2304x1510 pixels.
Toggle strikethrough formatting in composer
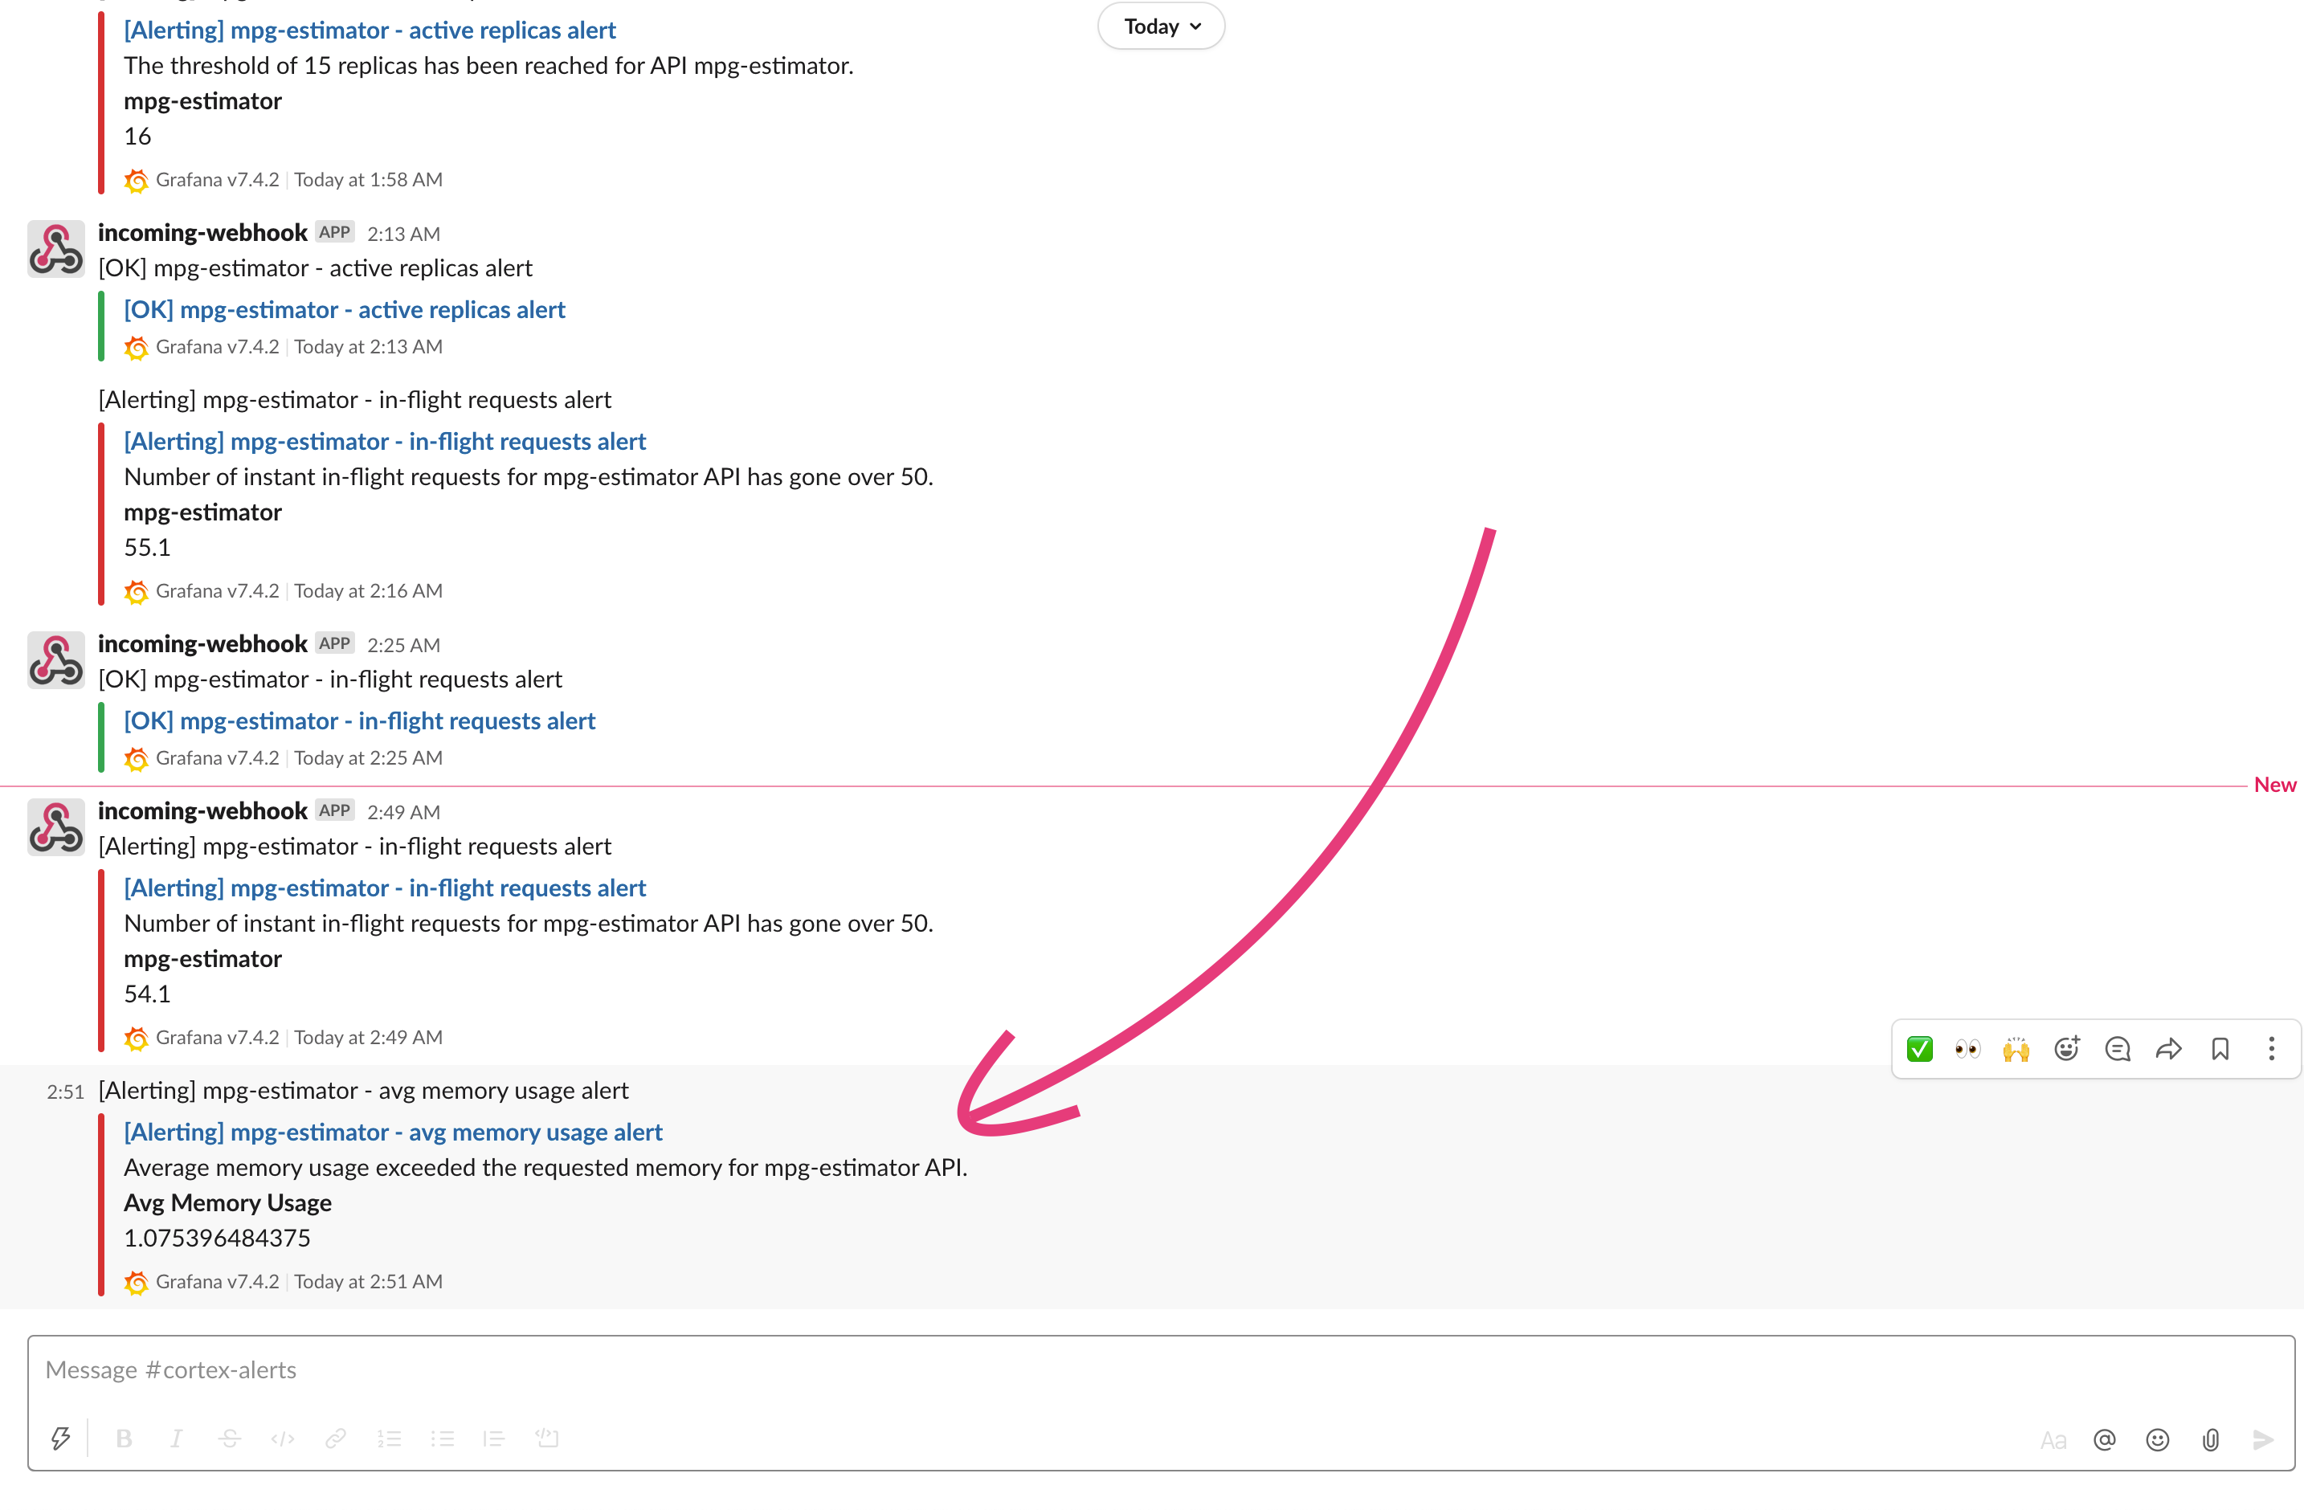click(229, 1438)
